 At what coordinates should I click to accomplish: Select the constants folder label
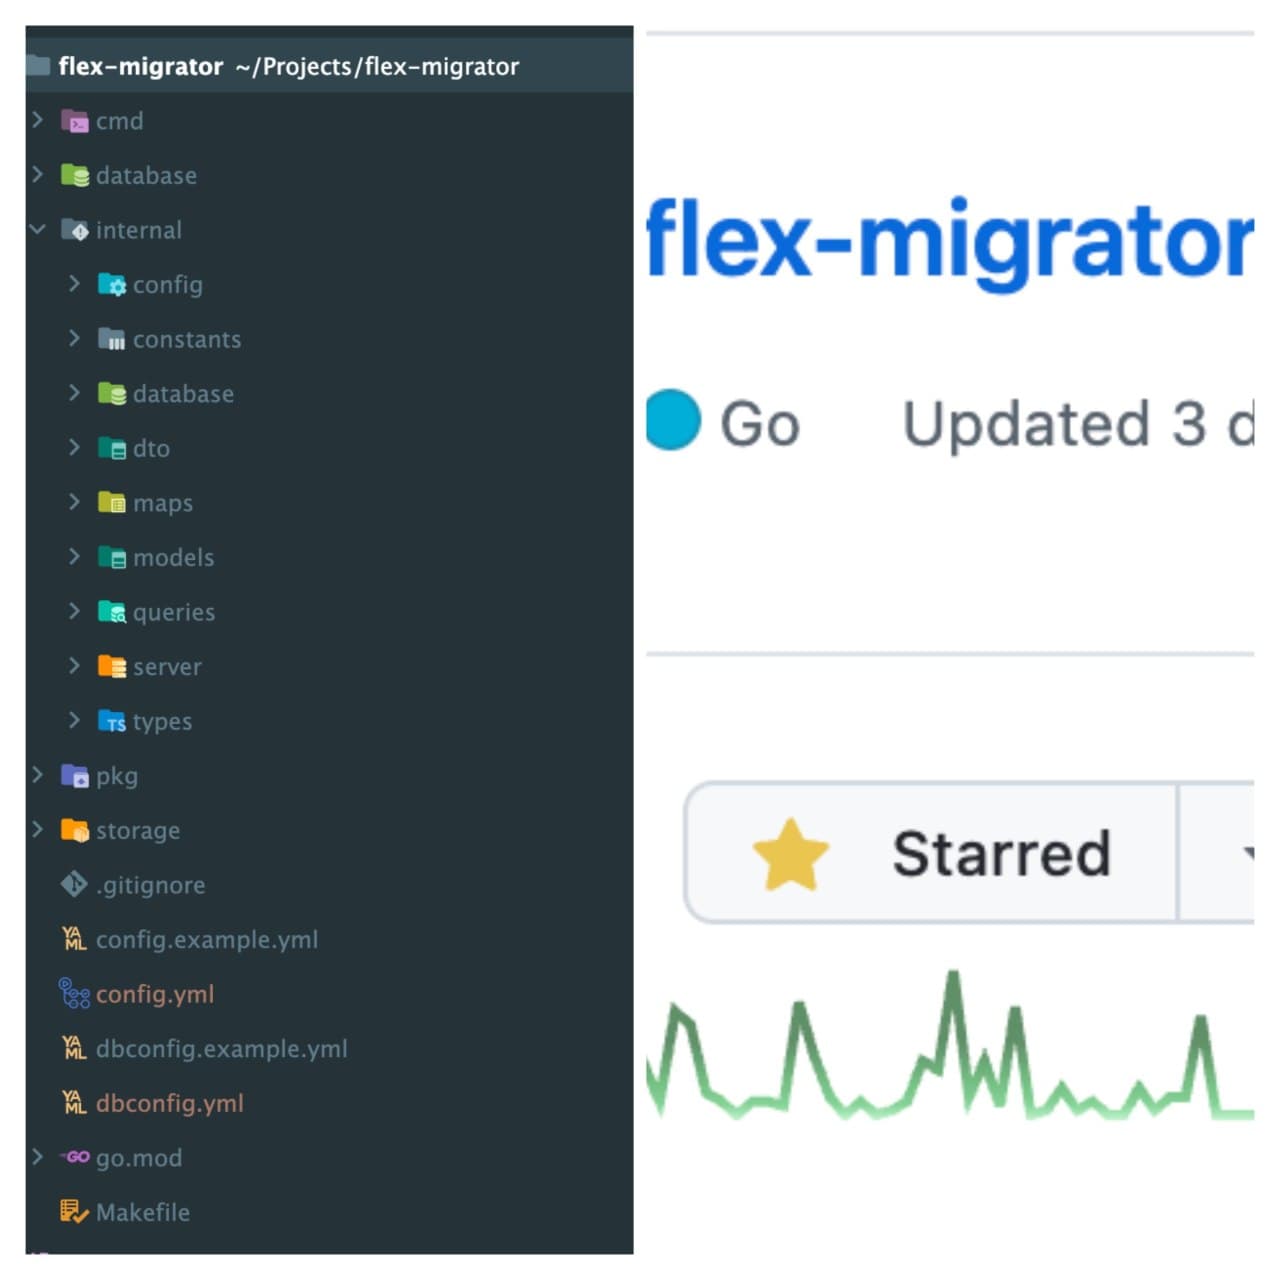(x=187, y=340)
